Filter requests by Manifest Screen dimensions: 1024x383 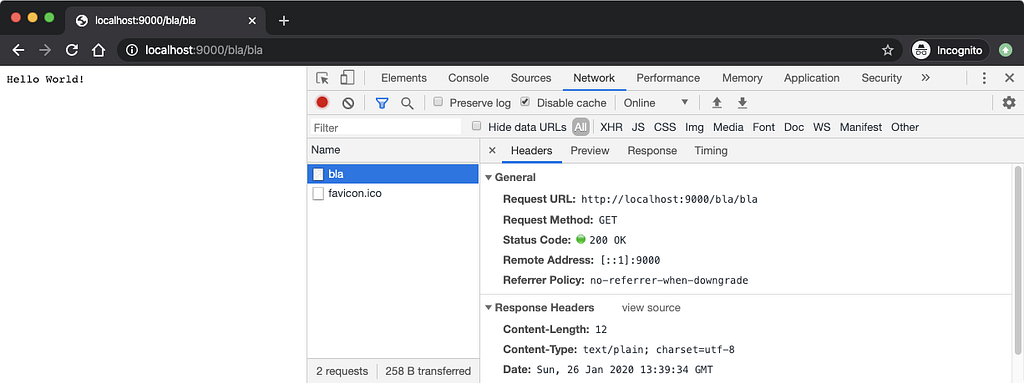[861, 127]
